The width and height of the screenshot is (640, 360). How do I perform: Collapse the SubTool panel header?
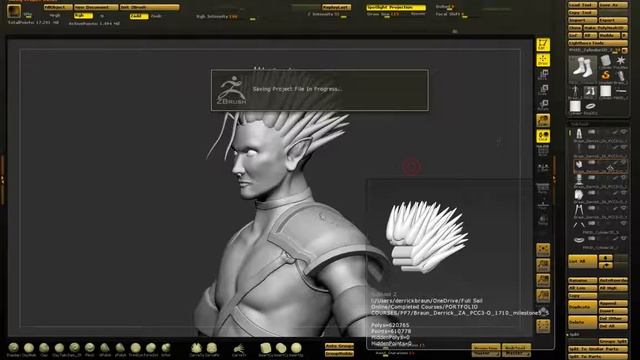pyautogui.click(x=580, y=123)
